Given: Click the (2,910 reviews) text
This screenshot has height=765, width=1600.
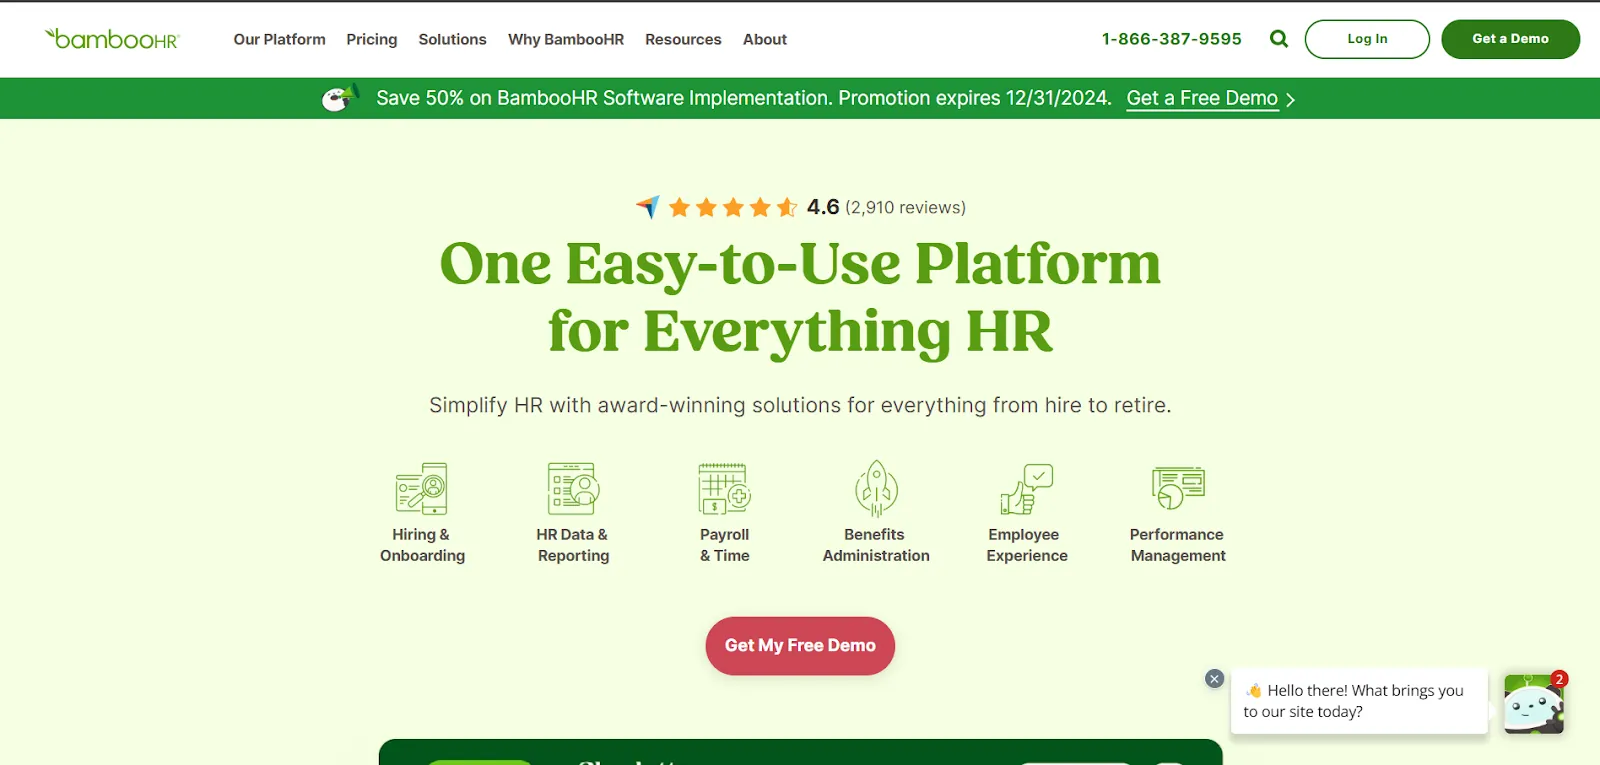Looking at the screenshot, I should click(x=906, y=207).
